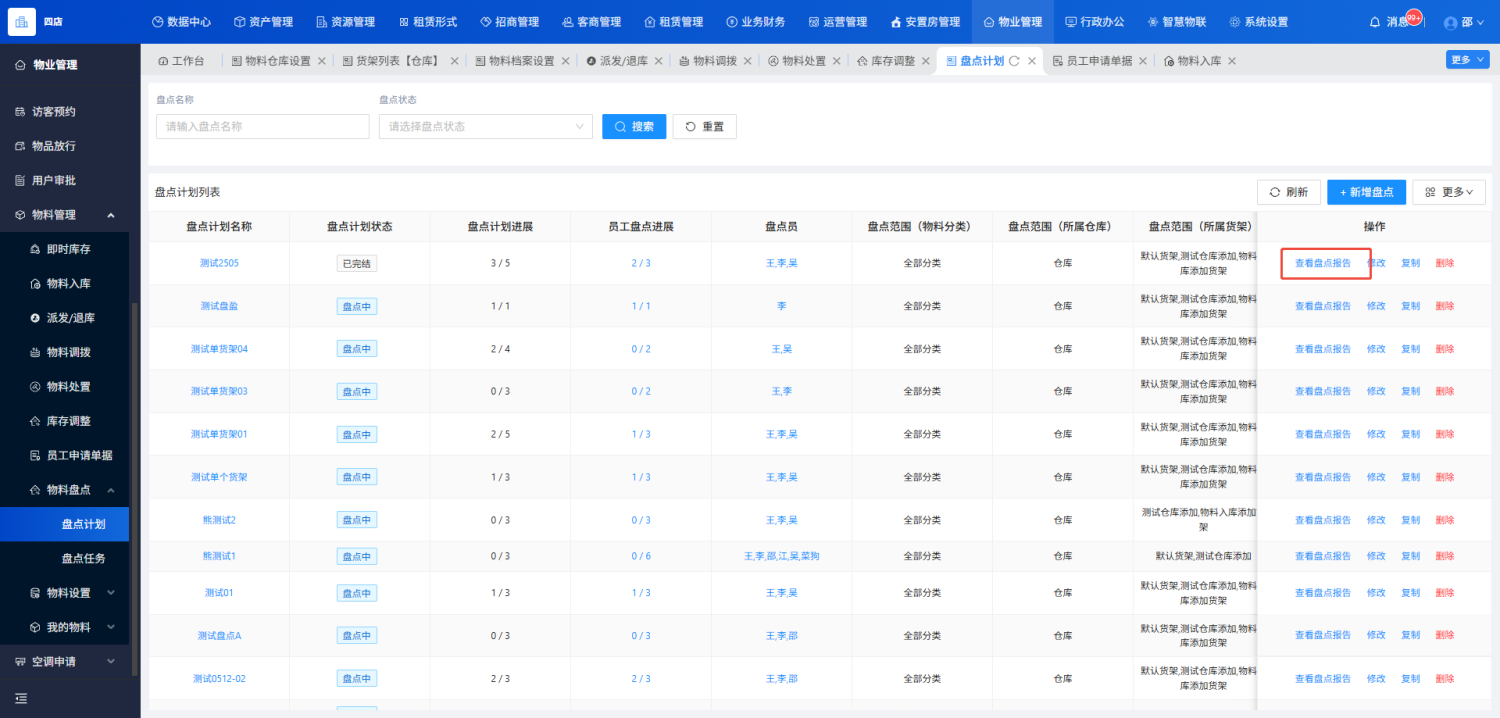
Task: Click the 新增盘点 button
Action: 1366,192
